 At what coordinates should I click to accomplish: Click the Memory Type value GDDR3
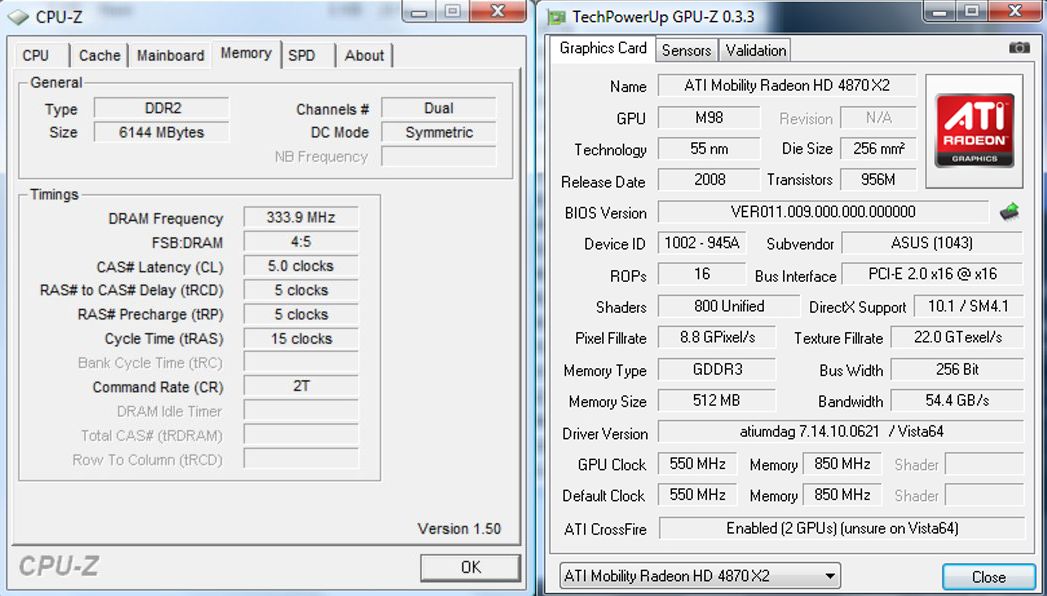point(717,369)
